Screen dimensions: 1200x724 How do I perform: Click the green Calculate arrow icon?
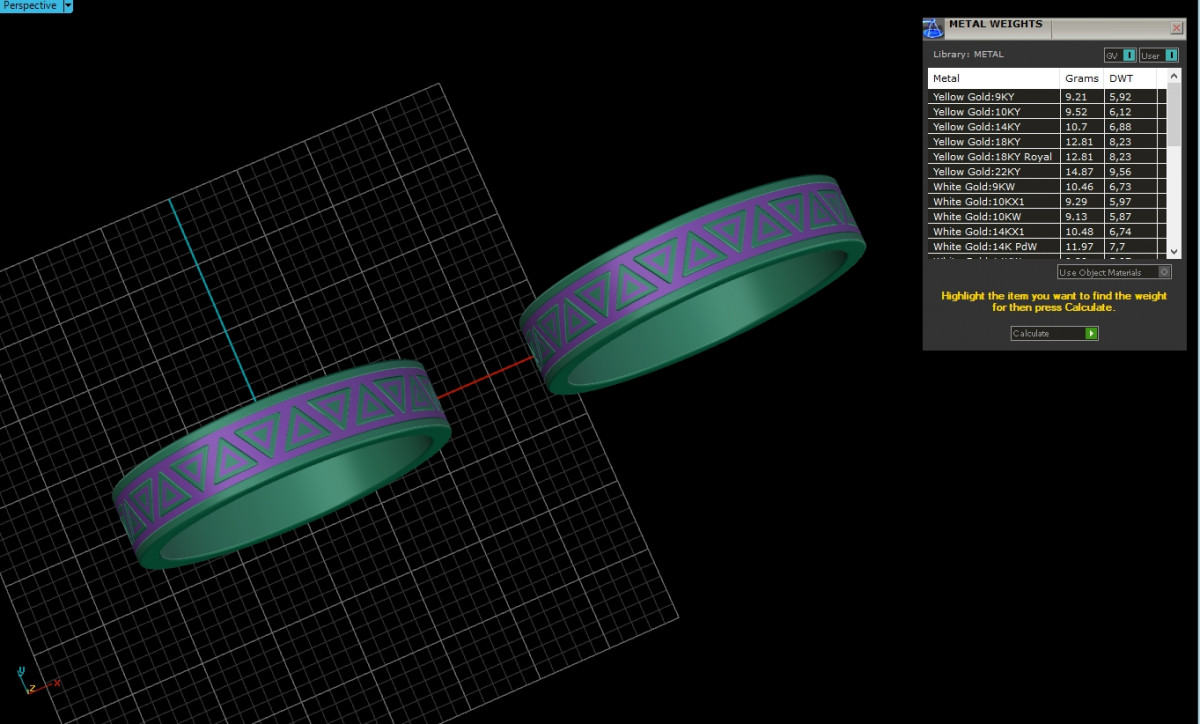[x=1092, y=333]
